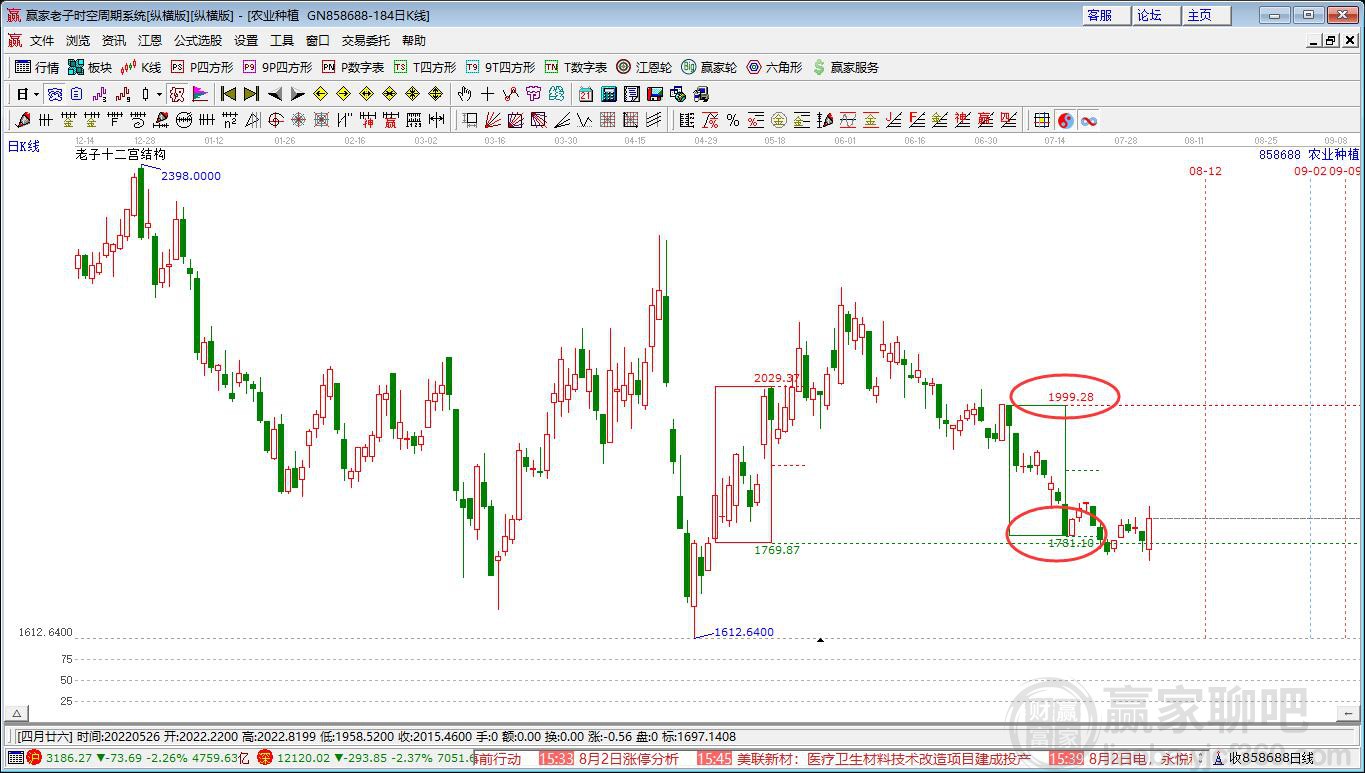Select the Gann fan lines tool
Image resolution: width=1365 pixels, height=773 pixels.
[492, 120]
